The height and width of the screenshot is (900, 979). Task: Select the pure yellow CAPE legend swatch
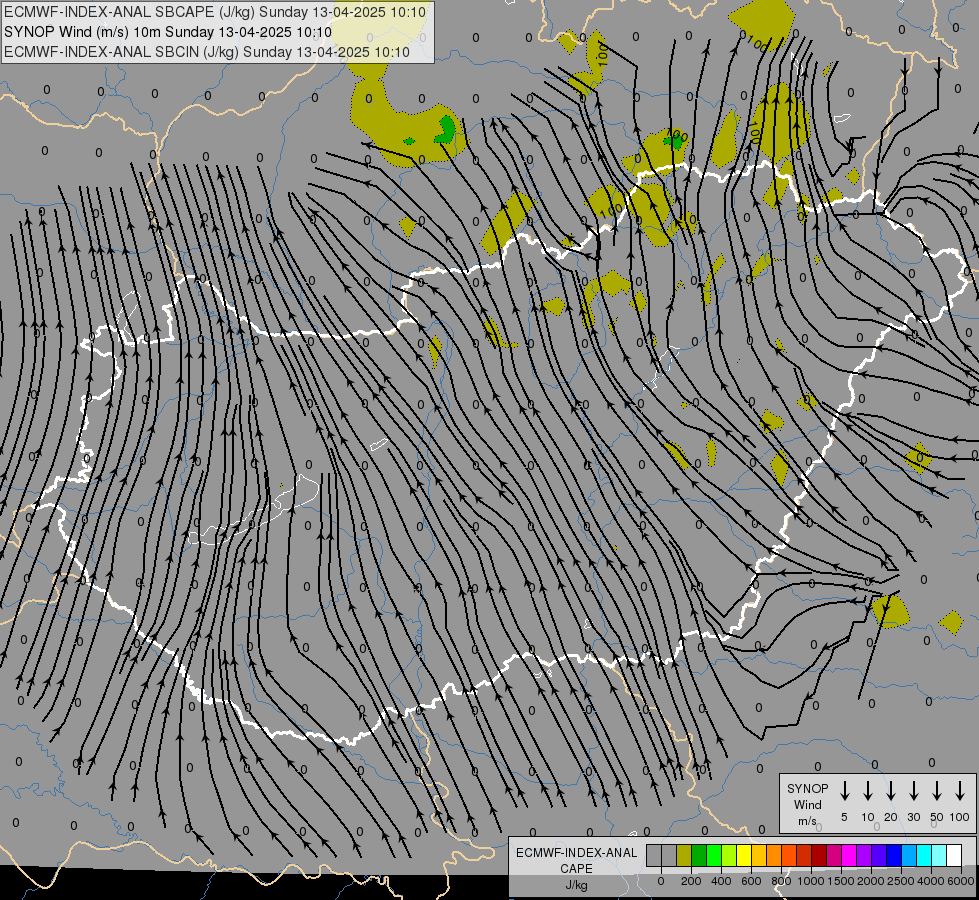coord(744,855)
